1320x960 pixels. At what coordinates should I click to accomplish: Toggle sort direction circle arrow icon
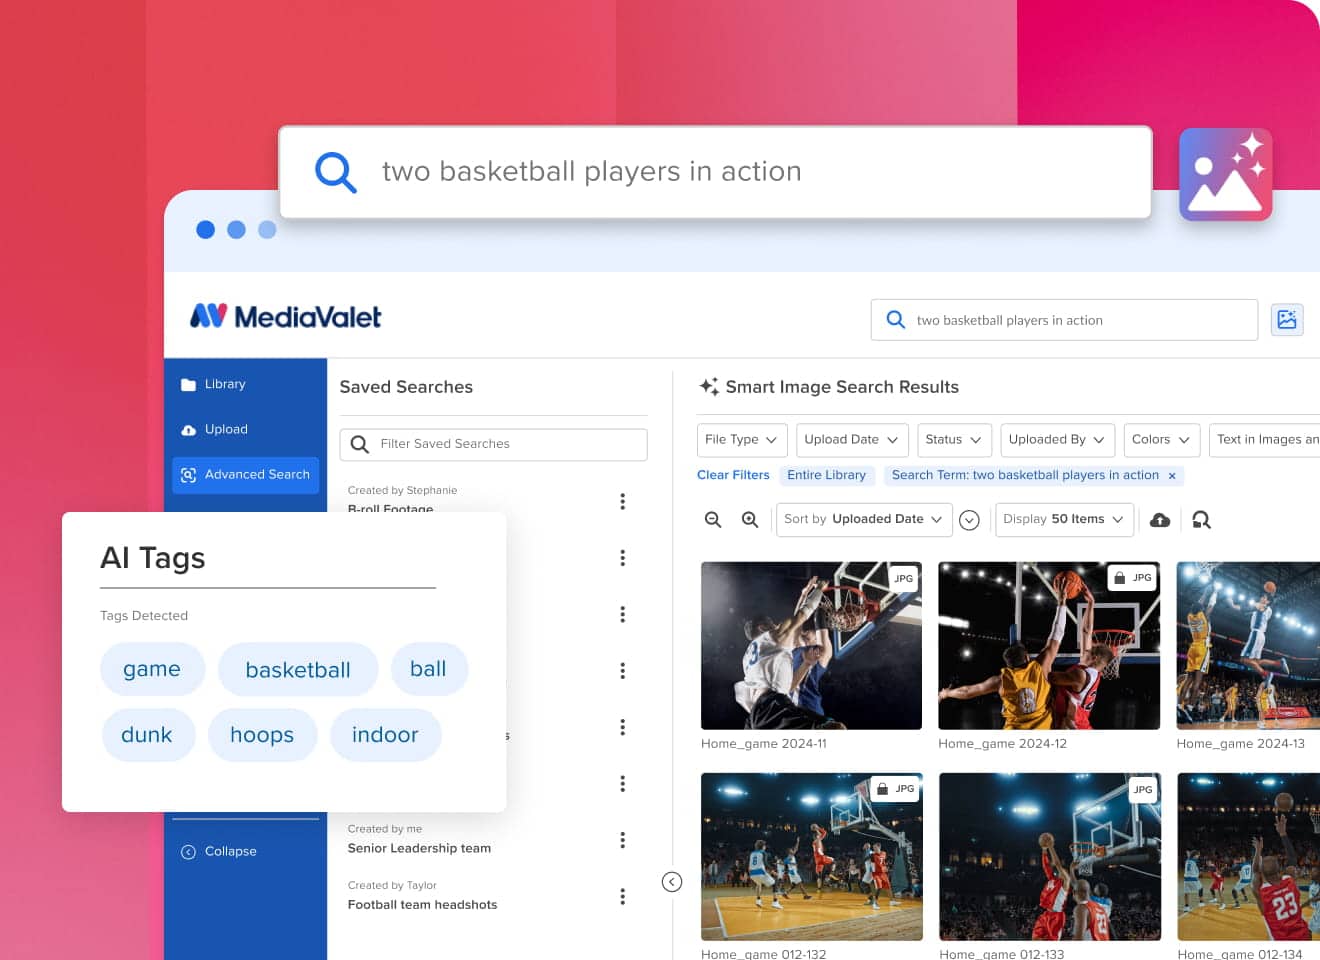tap(969, 520)
